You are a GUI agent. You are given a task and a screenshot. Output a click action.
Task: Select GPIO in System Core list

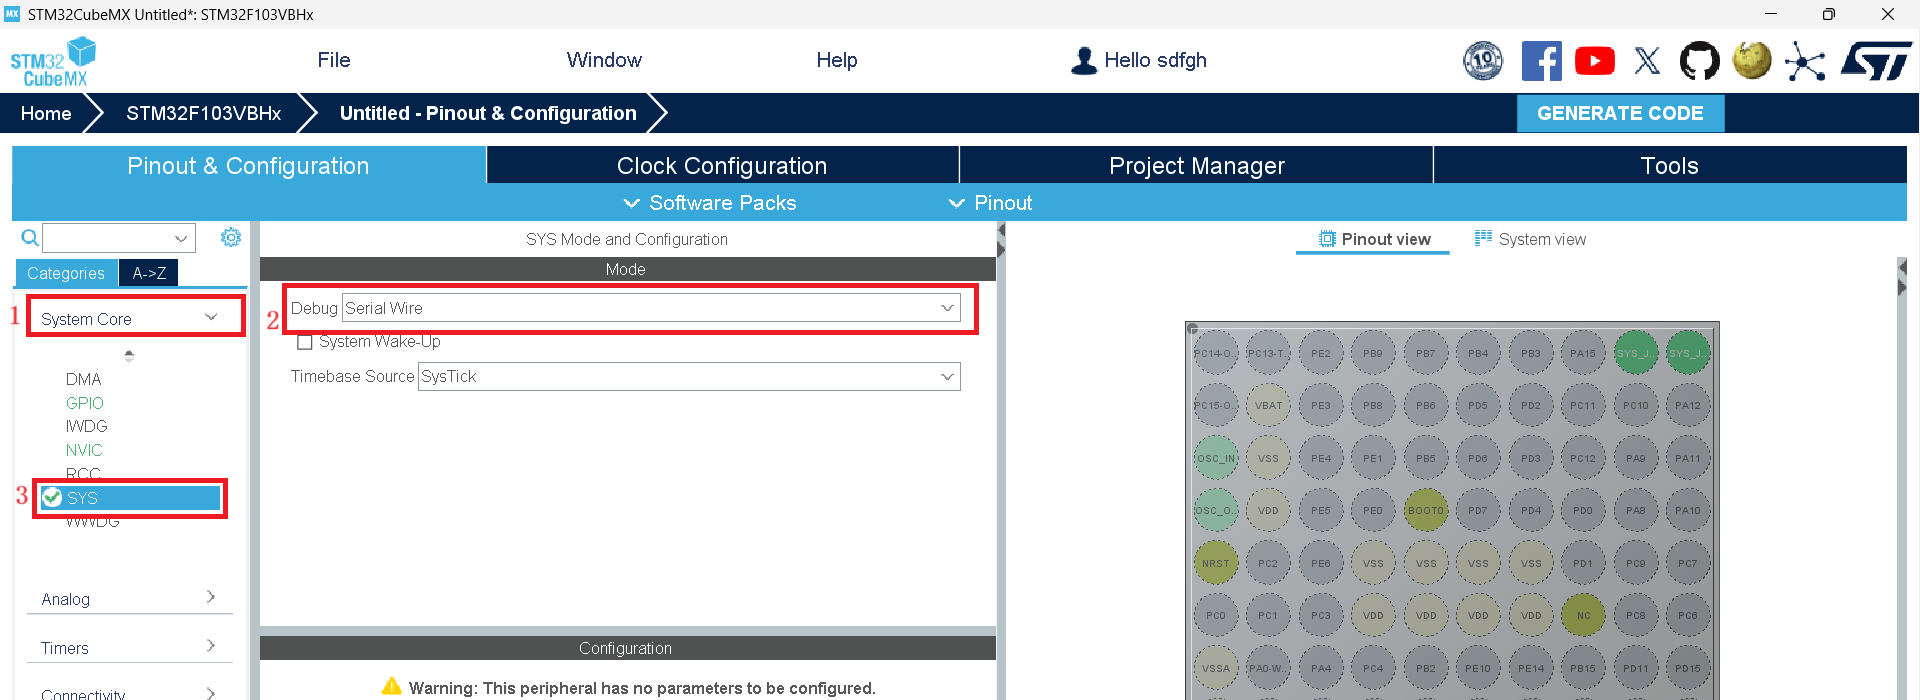[85, 403]
